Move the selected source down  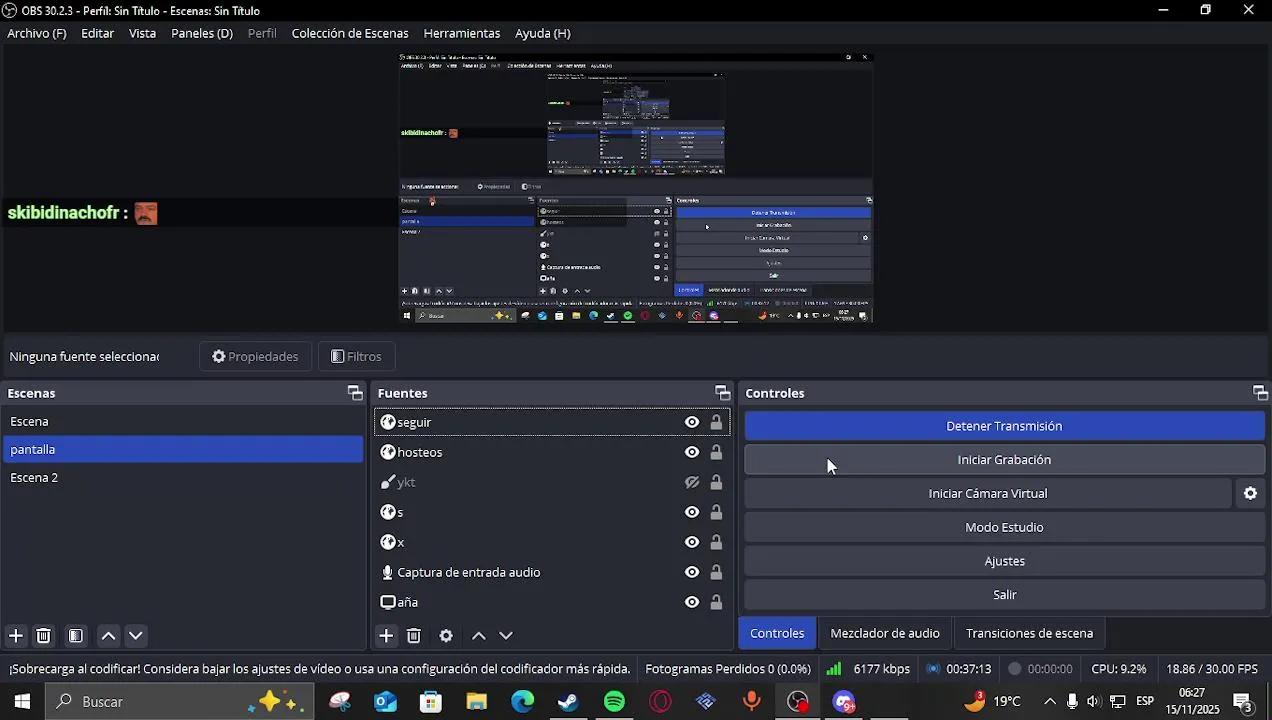[506, 636]
